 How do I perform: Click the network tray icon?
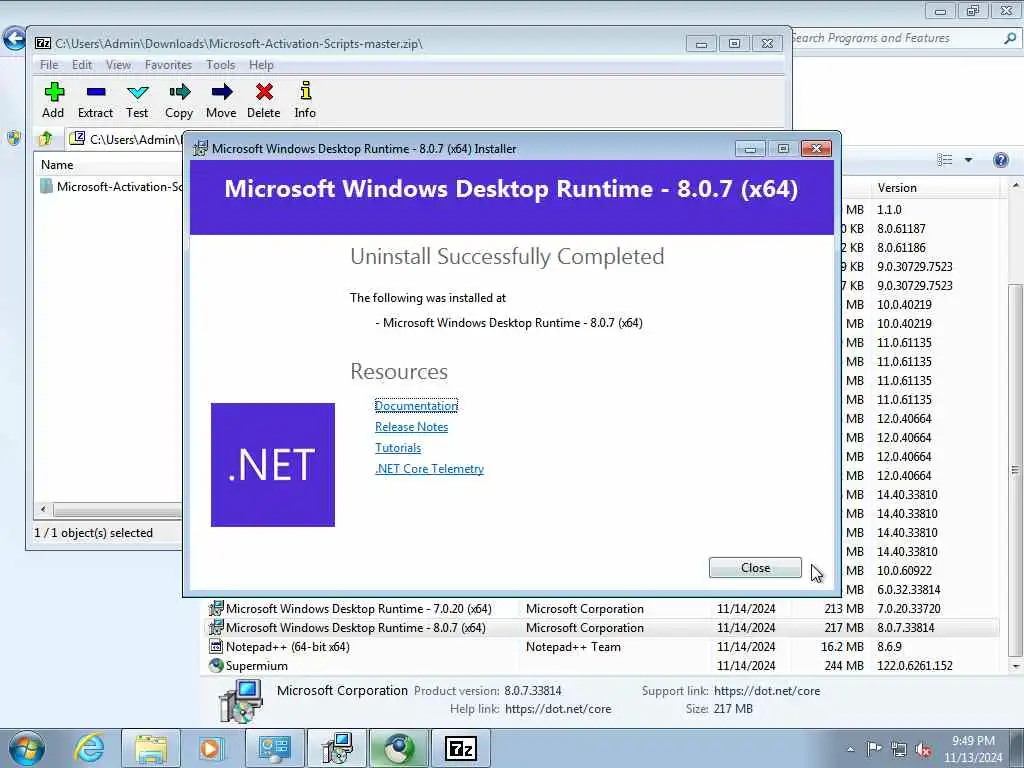click(899, 749)
